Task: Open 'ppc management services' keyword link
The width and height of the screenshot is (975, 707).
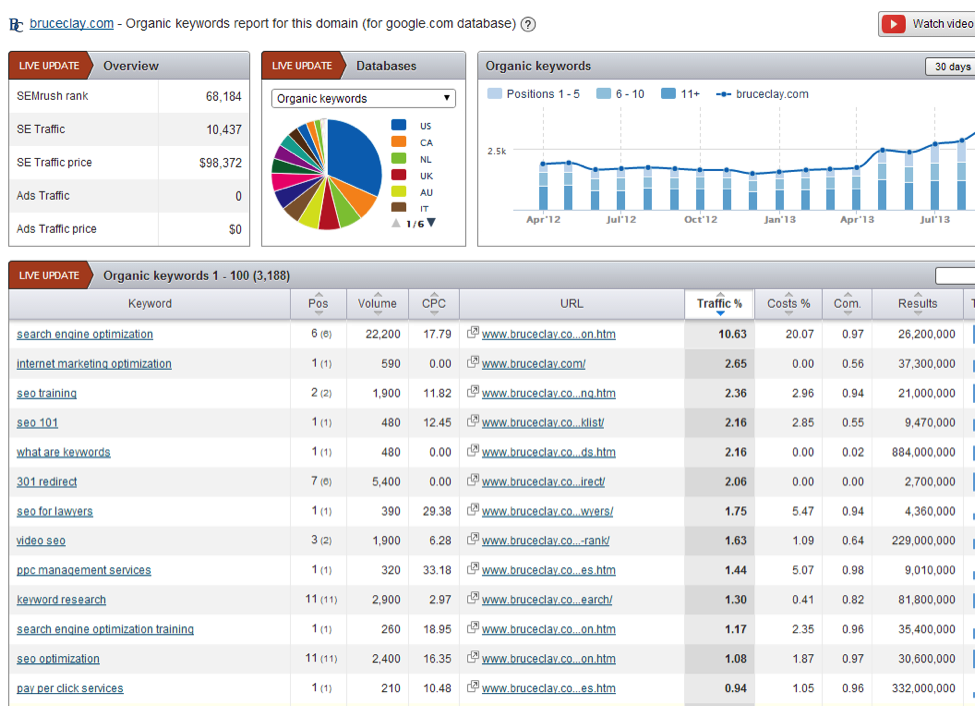Action: [x=84, y=570]
